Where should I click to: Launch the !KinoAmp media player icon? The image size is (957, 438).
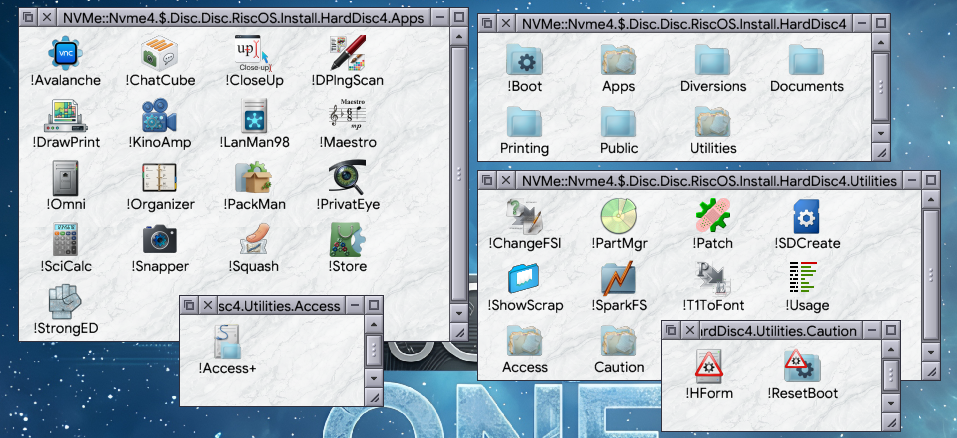159,115
